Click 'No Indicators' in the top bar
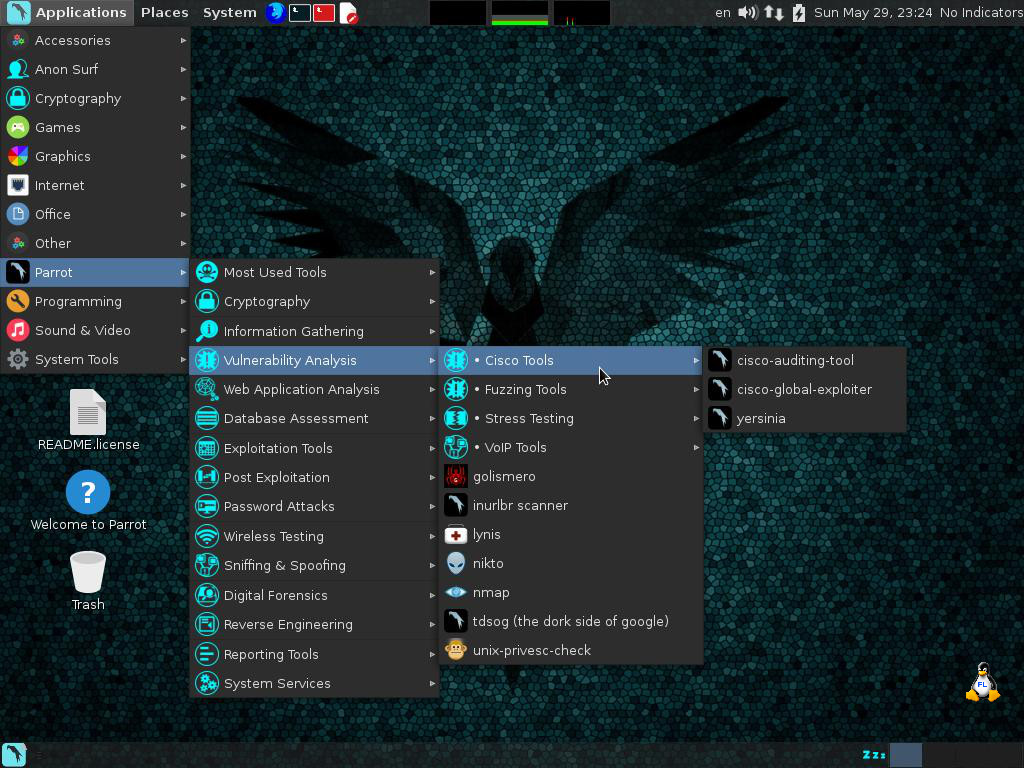Image resolution: width=1024 pixels, height=768 pixels. coord(980,13)
